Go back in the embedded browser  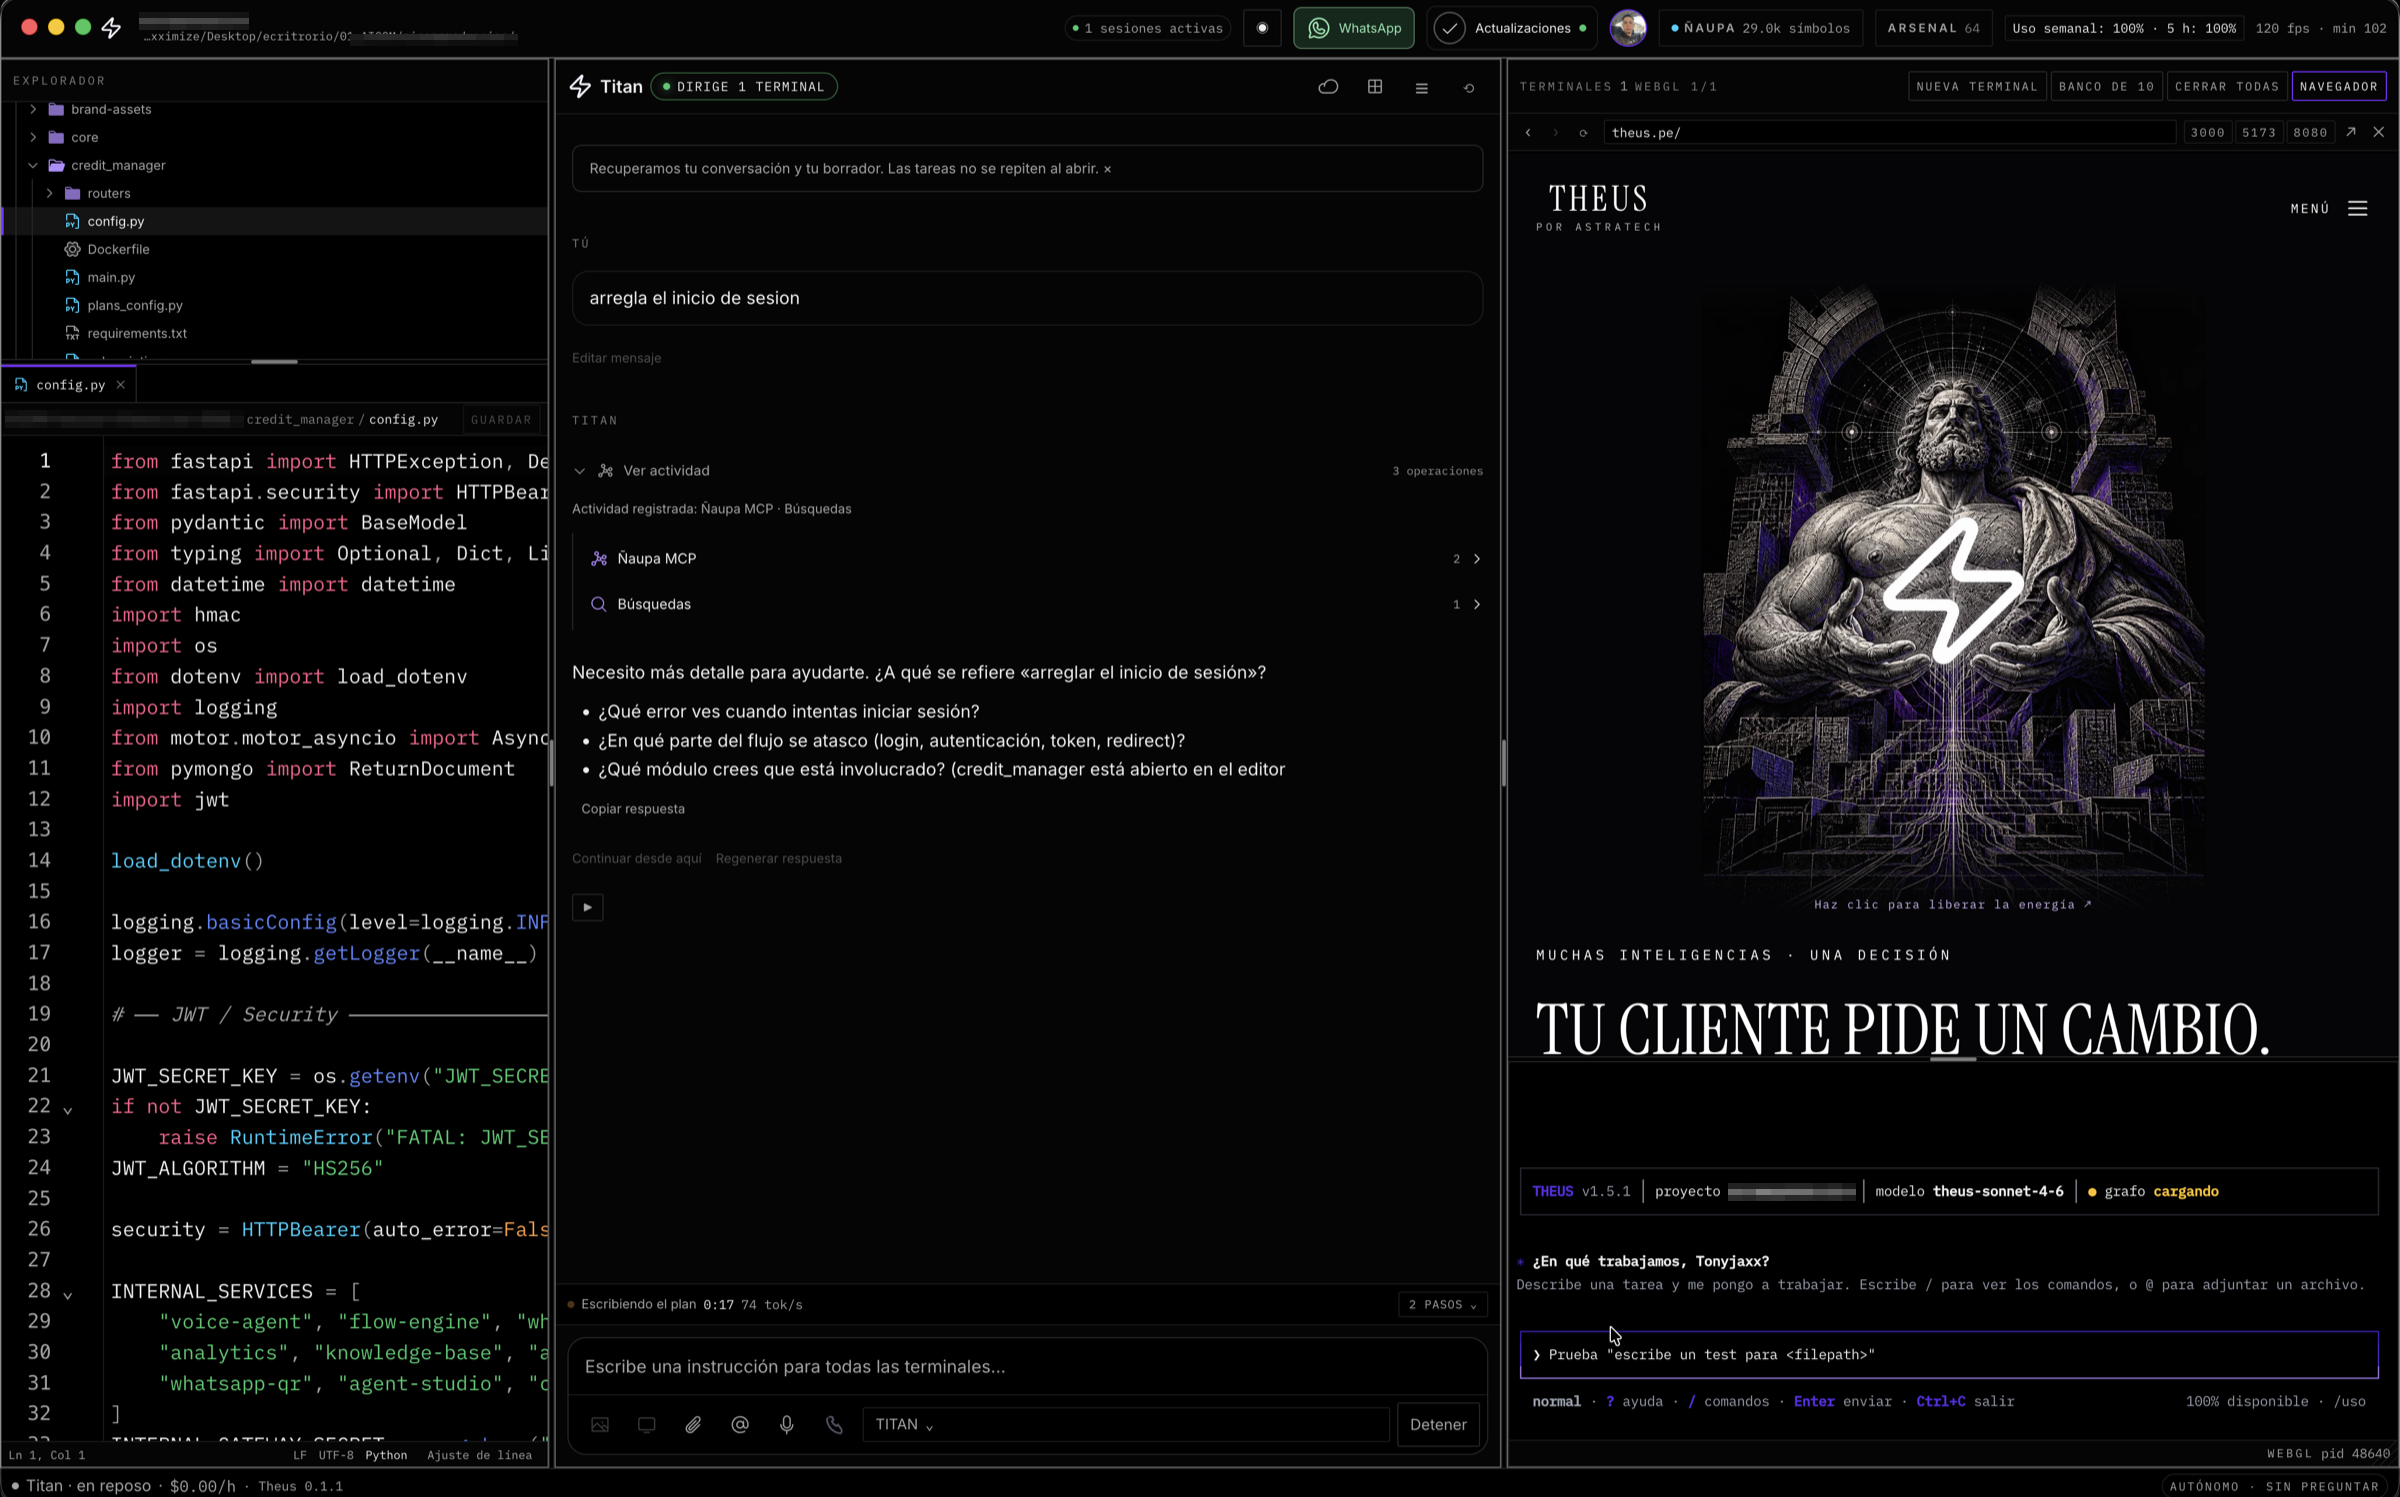pos(1528,133)
